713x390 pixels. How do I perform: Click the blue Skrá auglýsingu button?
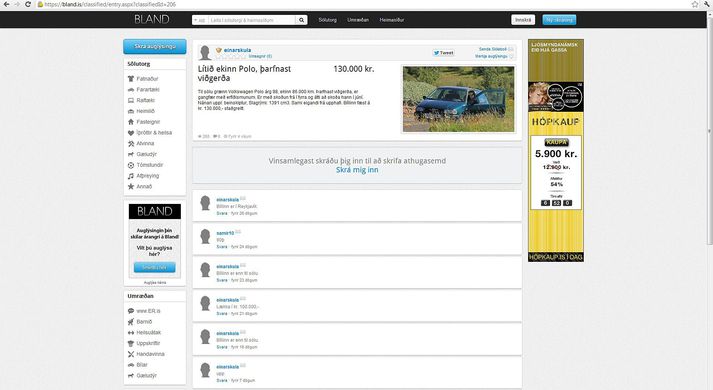155,46
